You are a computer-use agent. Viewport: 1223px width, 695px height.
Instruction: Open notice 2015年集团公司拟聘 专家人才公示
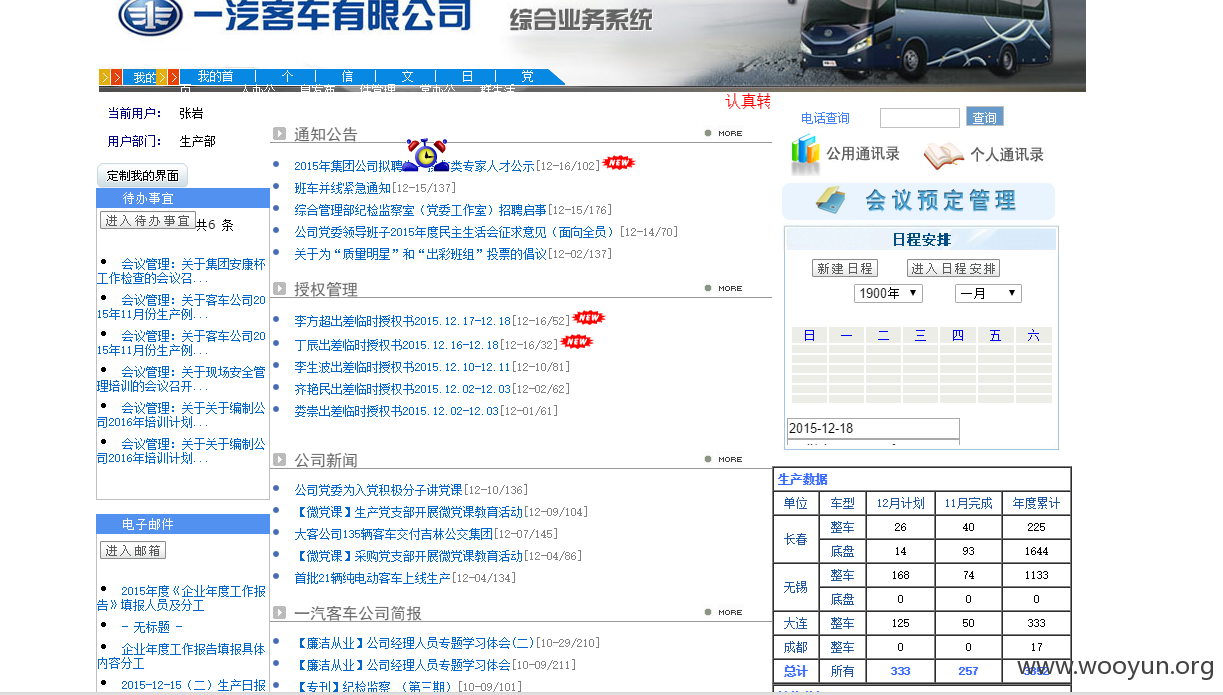(x=414, y=166)
